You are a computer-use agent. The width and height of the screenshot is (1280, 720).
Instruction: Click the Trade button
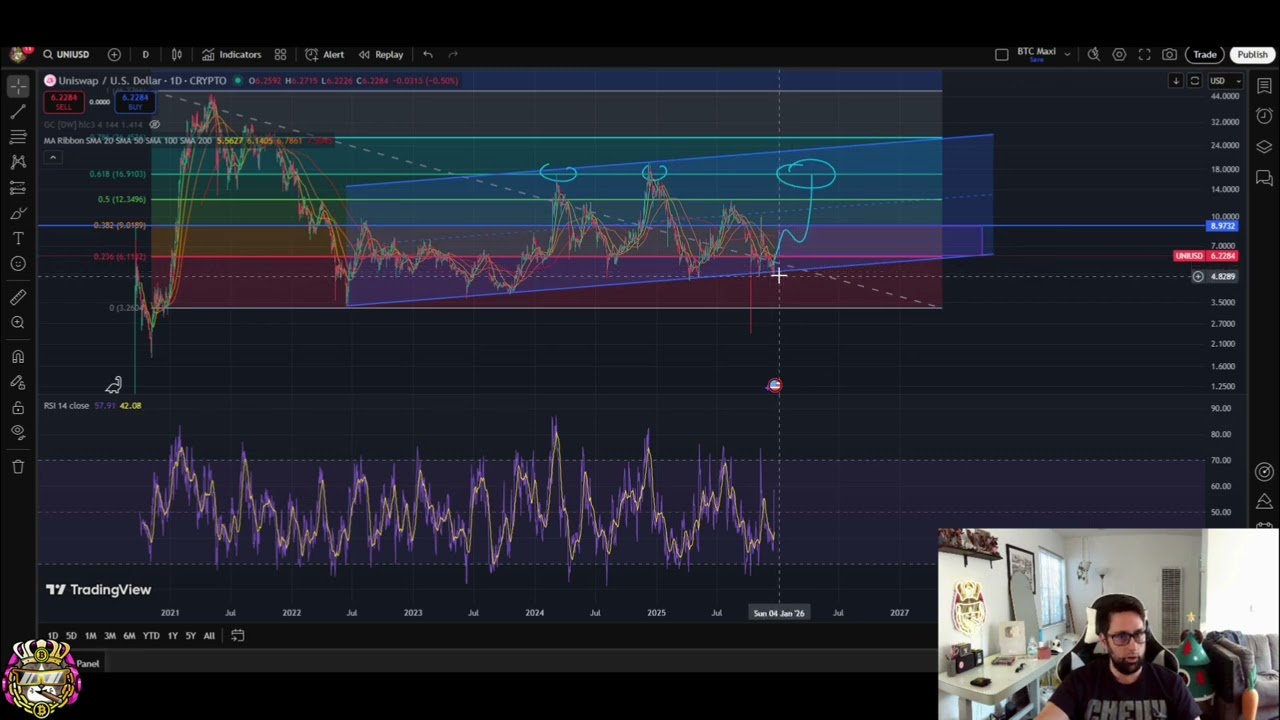[1204, 54]
